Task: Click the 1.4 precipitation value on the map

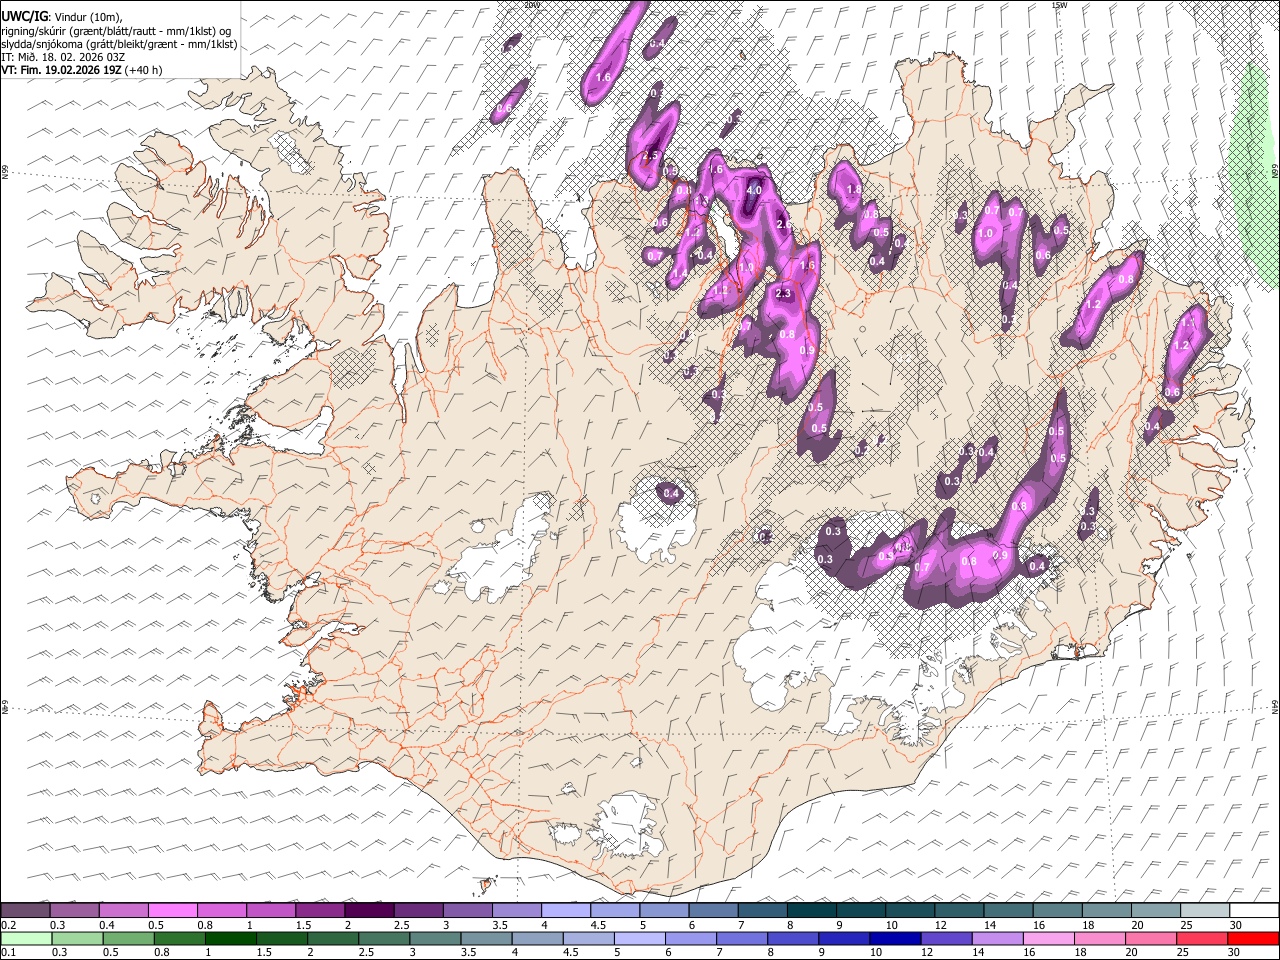Action: (680, 273)
